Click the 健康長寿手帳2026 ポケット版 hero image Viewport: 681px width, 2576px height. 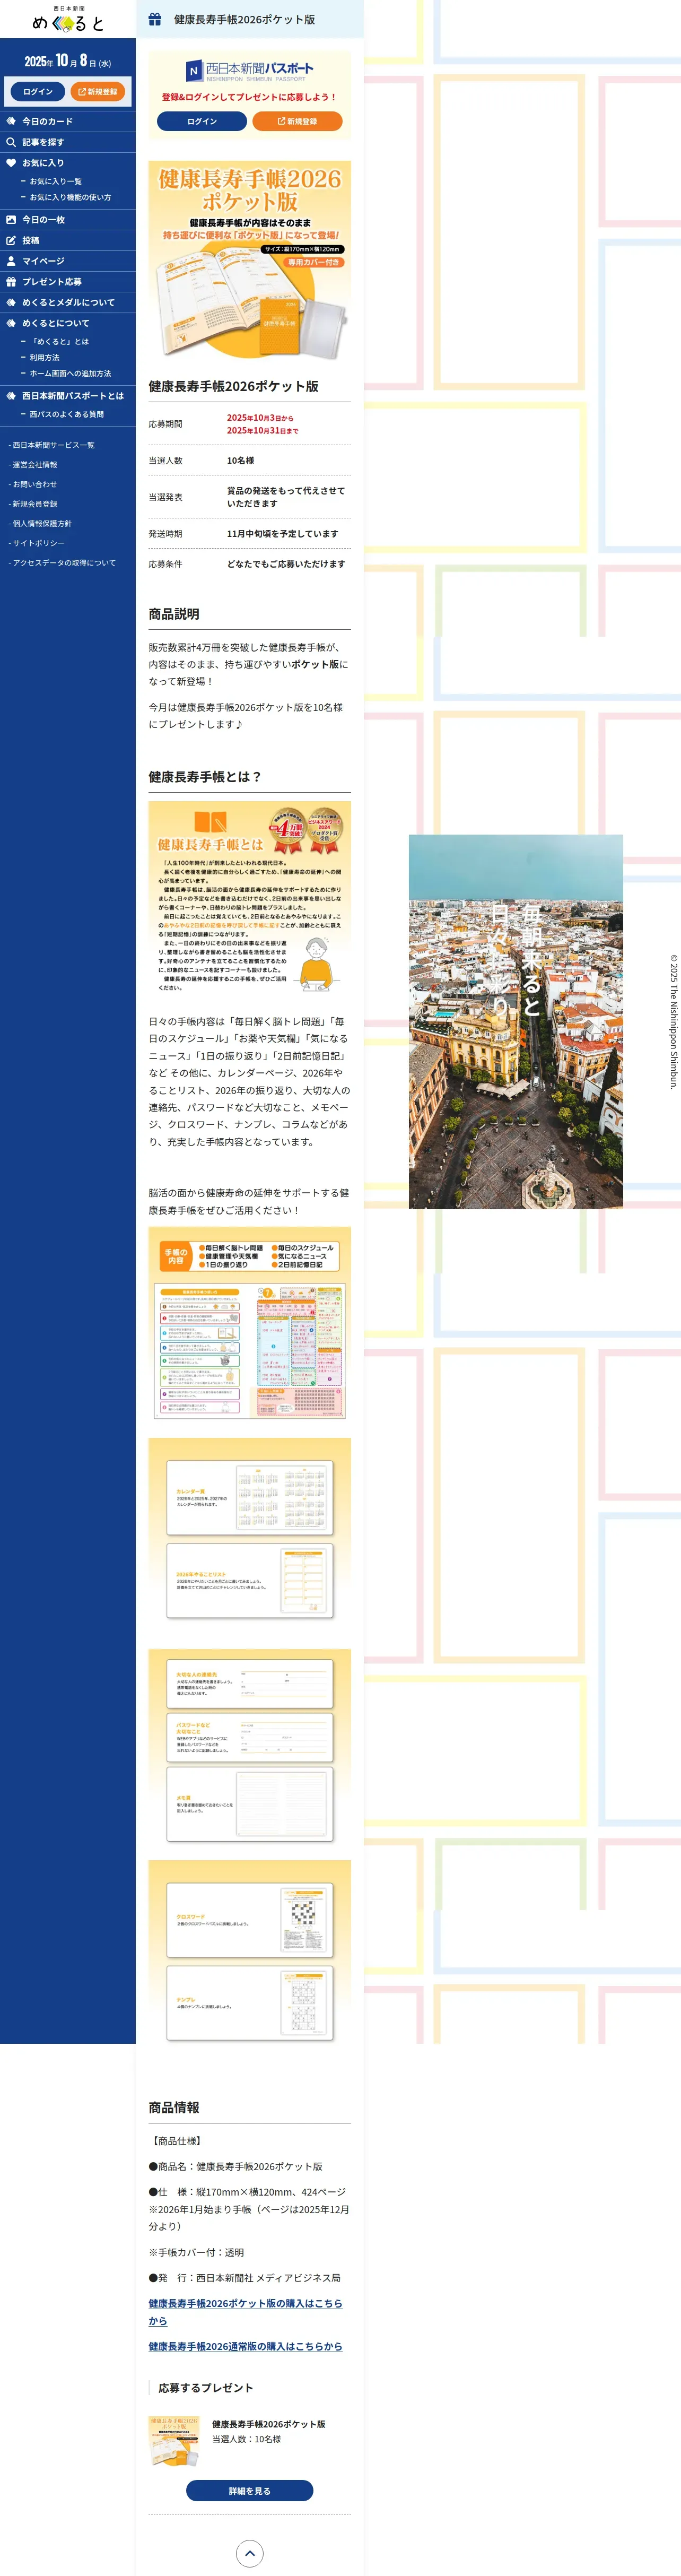tap(250, 260)
